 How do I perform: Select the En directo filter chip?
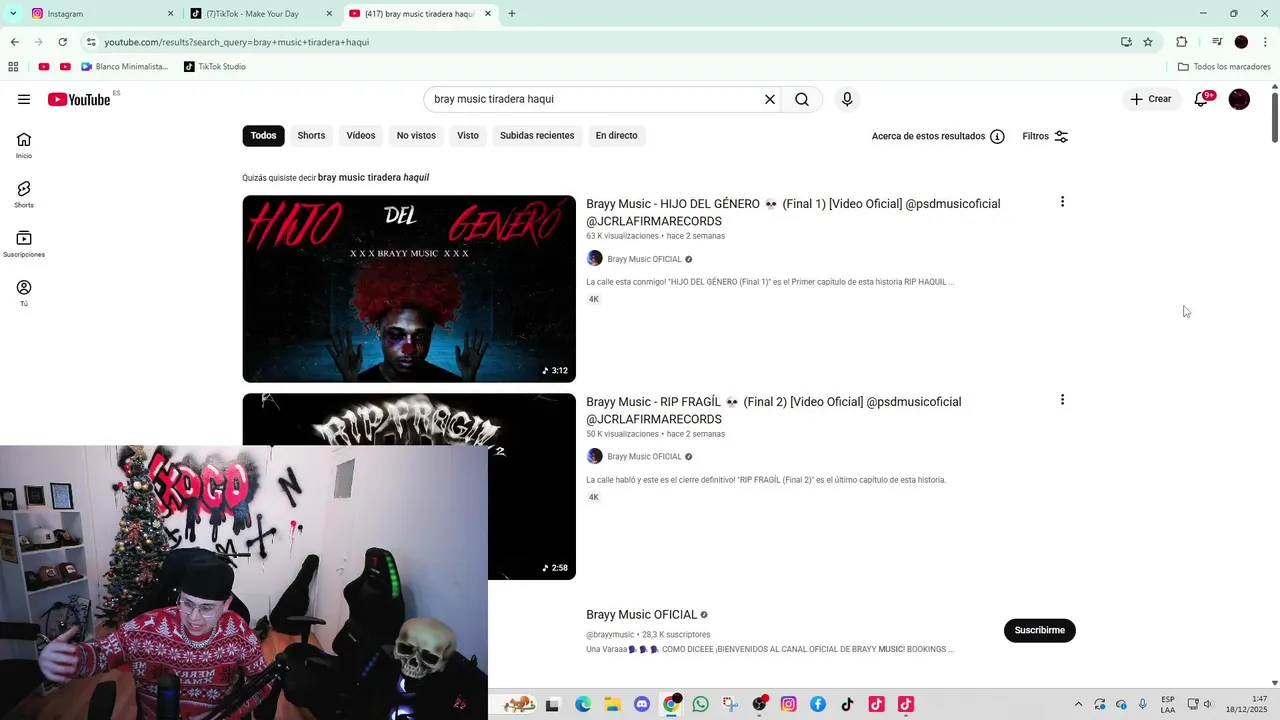(616, 136)
